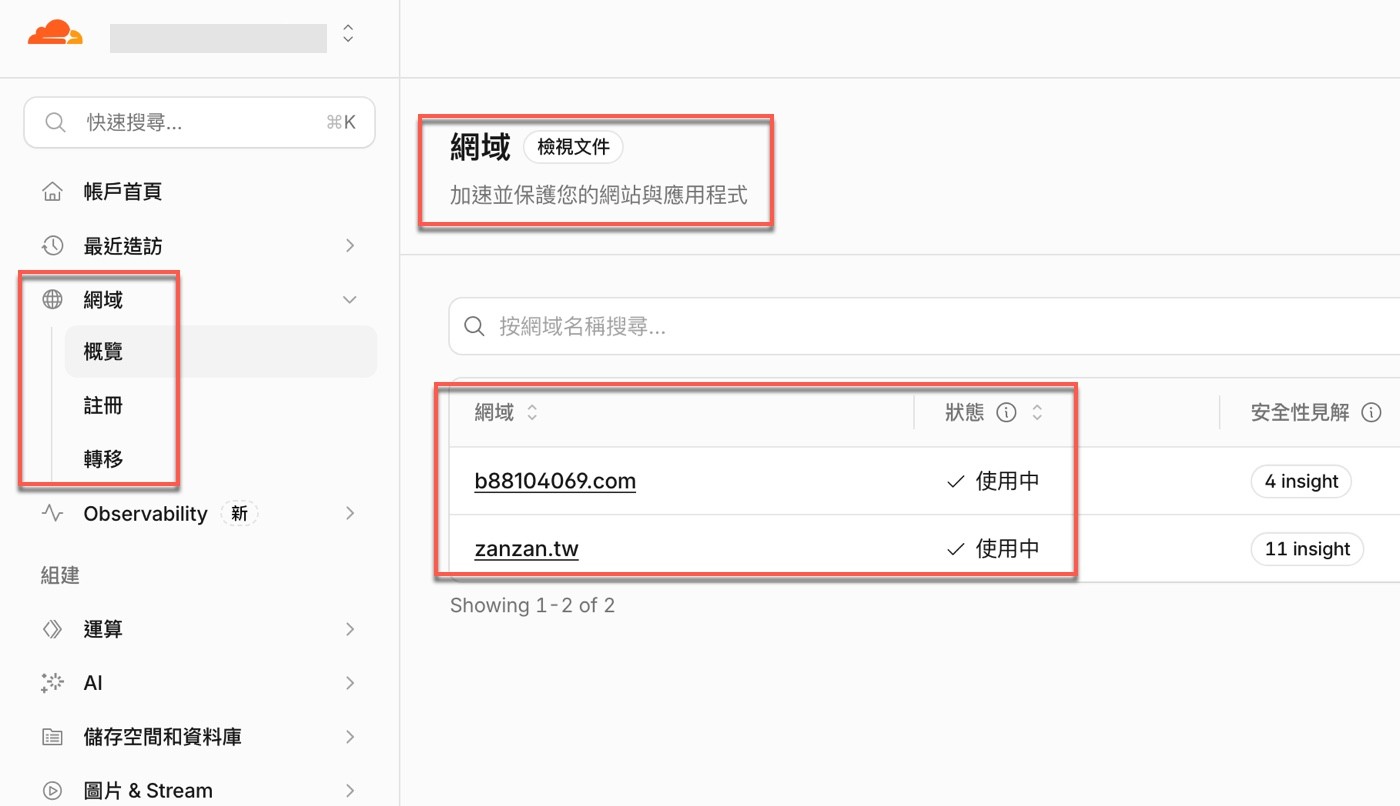Image resolution: width=1400 pixels, height=806 pixels.
Task: Click the 檢視文件 button
Action: pyautogui.click(x=573, y=147)
